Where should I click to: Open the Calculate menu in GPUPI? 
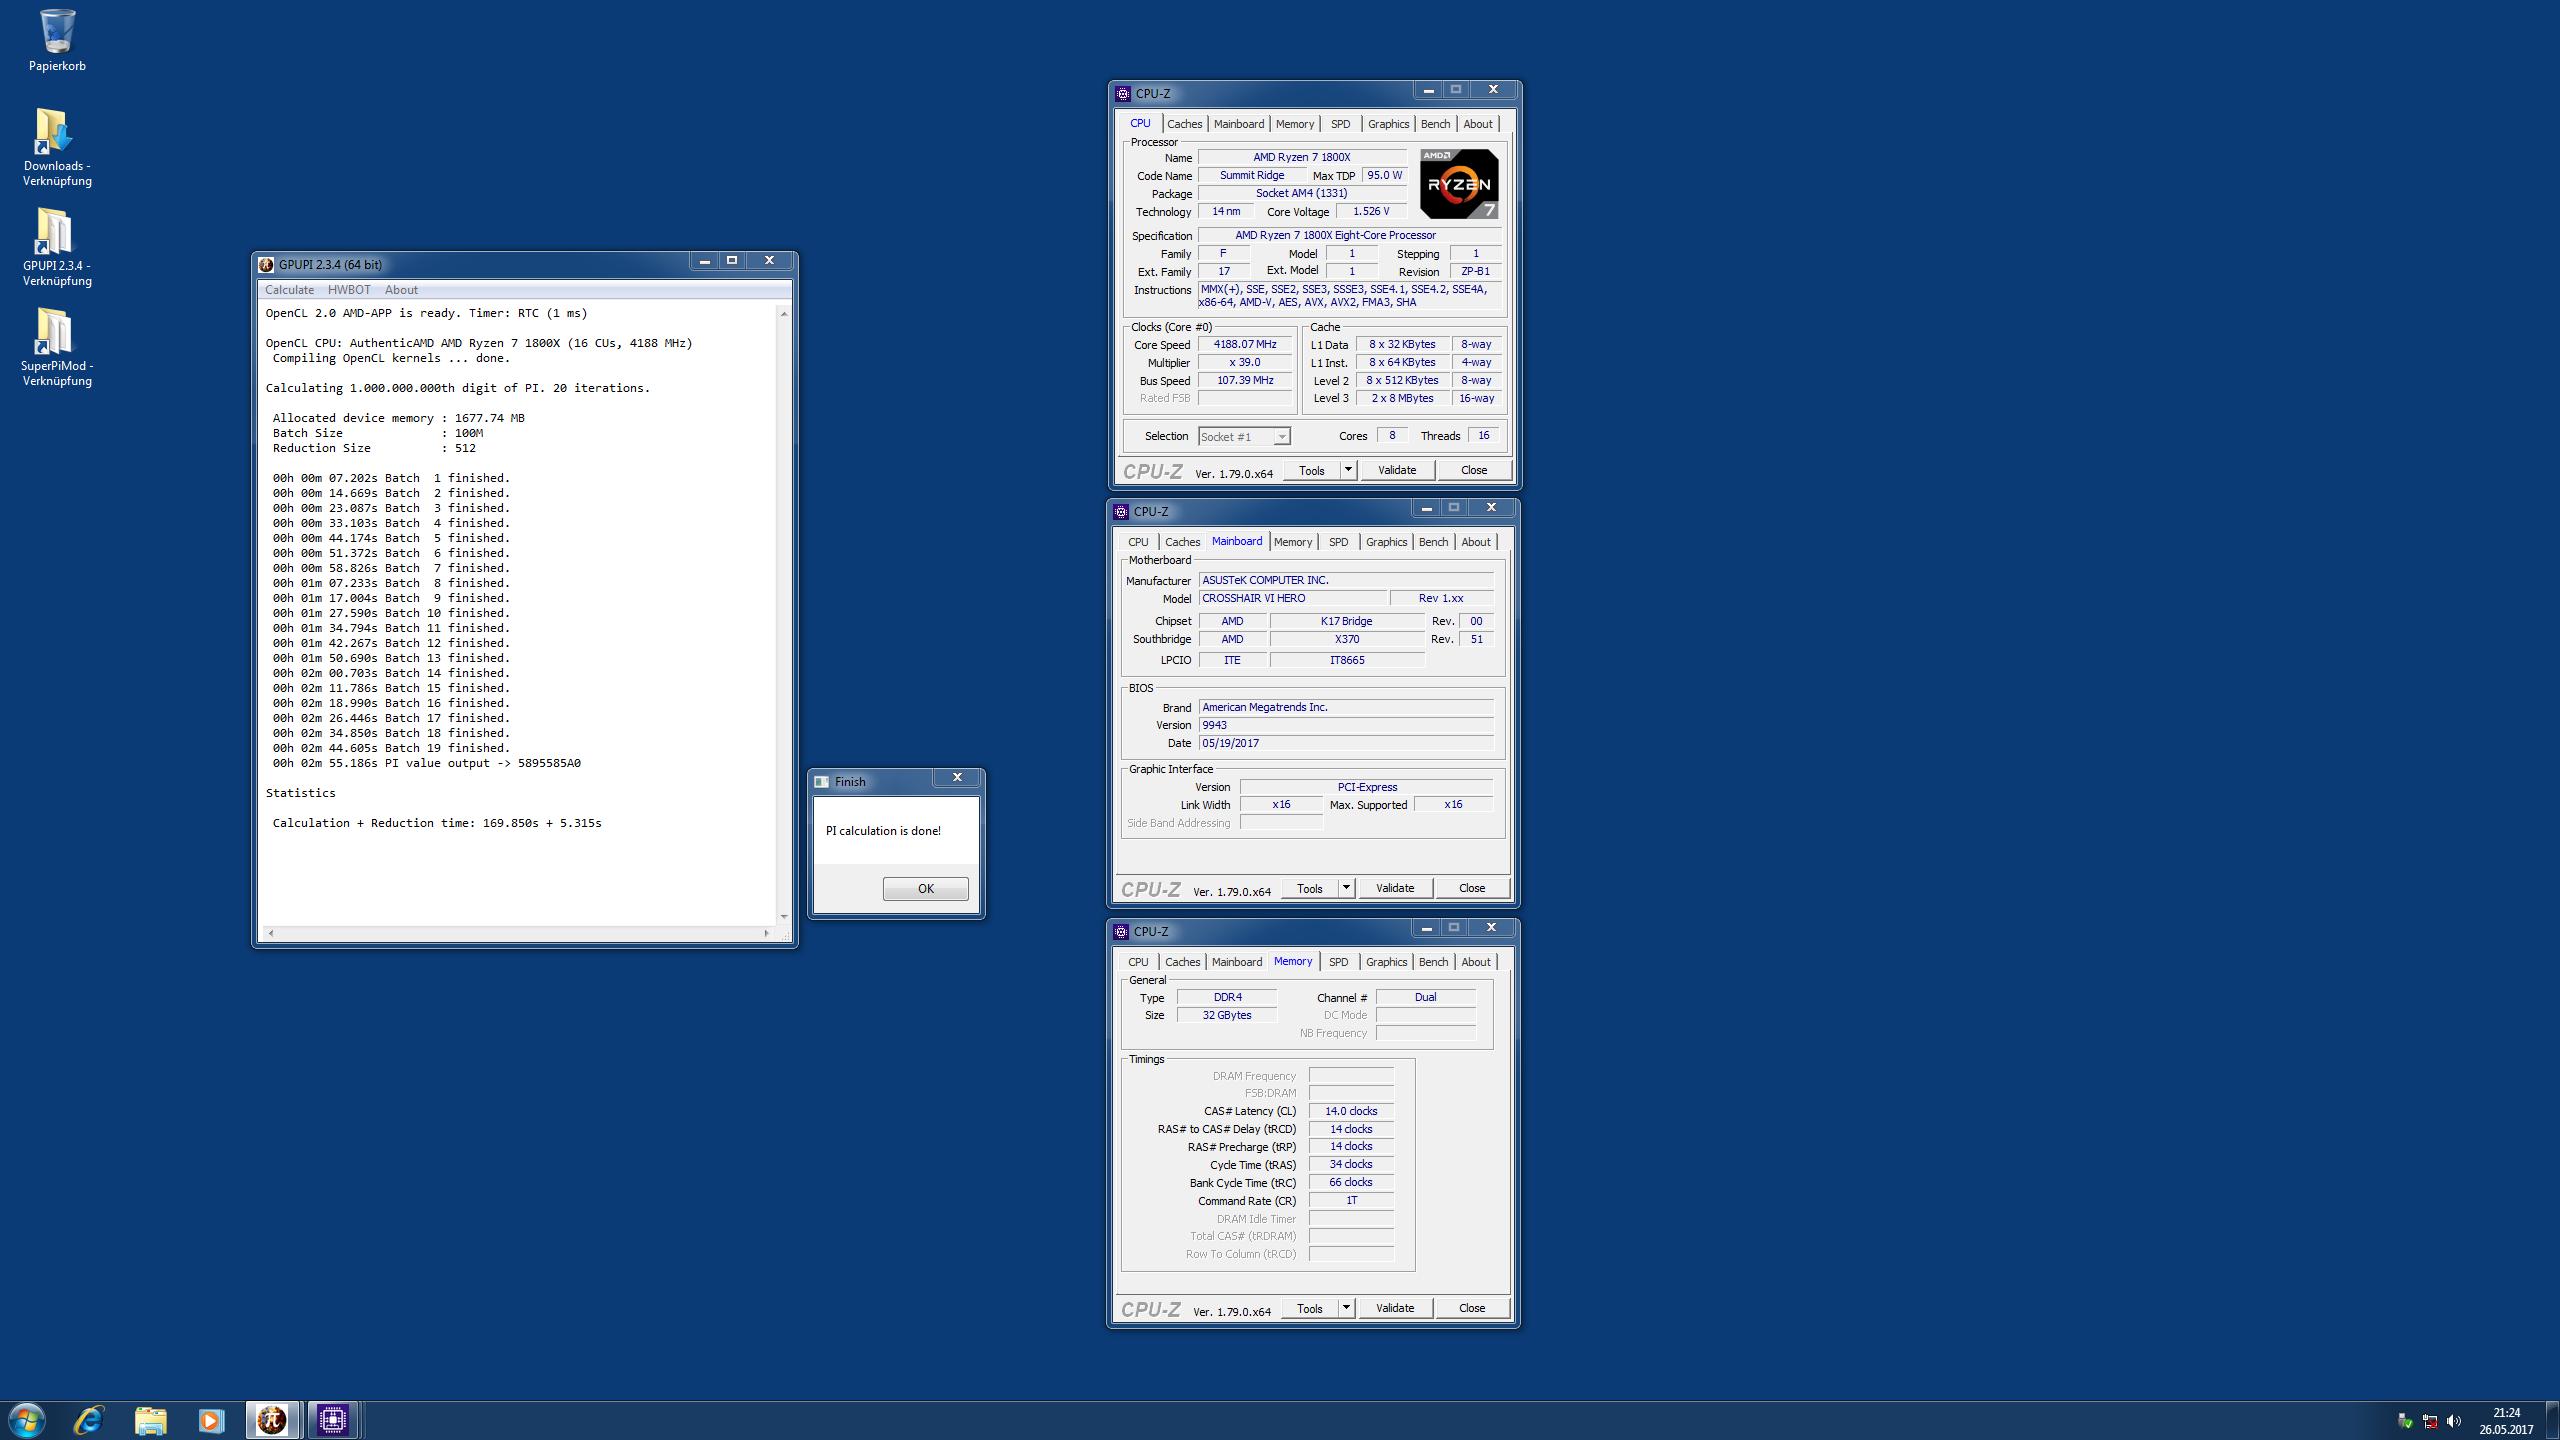(x=289, y=290)
